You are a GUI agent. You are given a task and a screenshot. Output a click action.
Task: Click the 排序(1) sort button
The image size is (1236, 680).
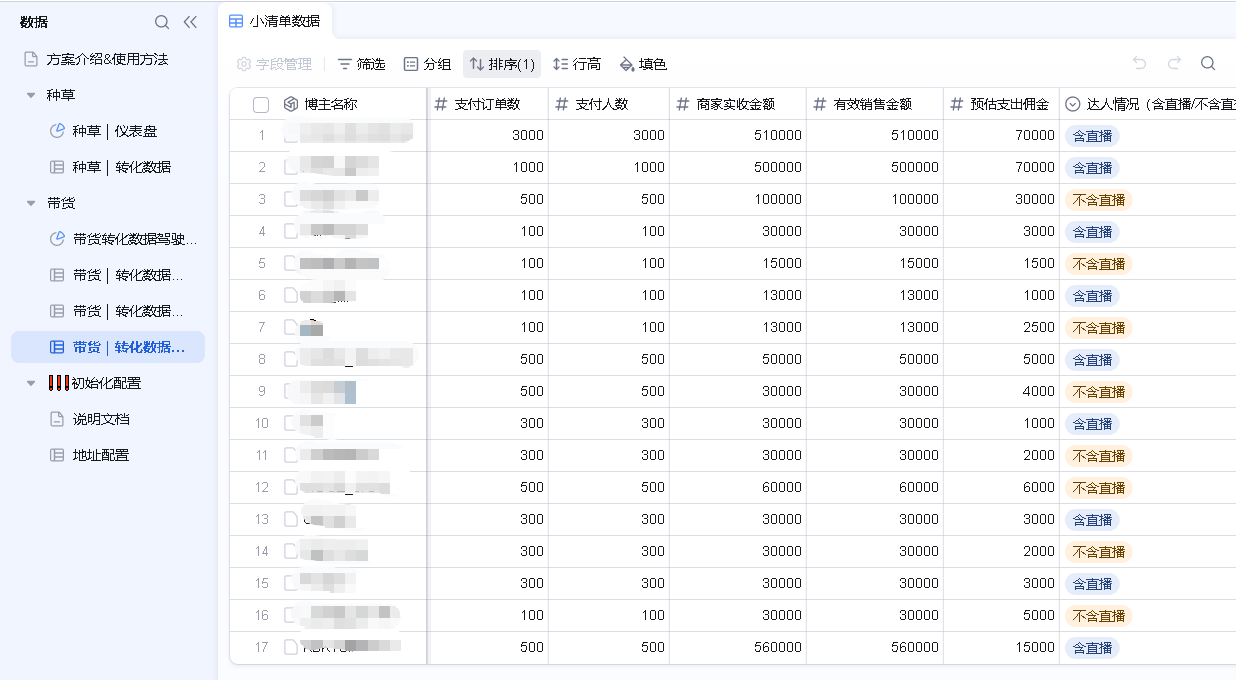(x=502, y=64)
